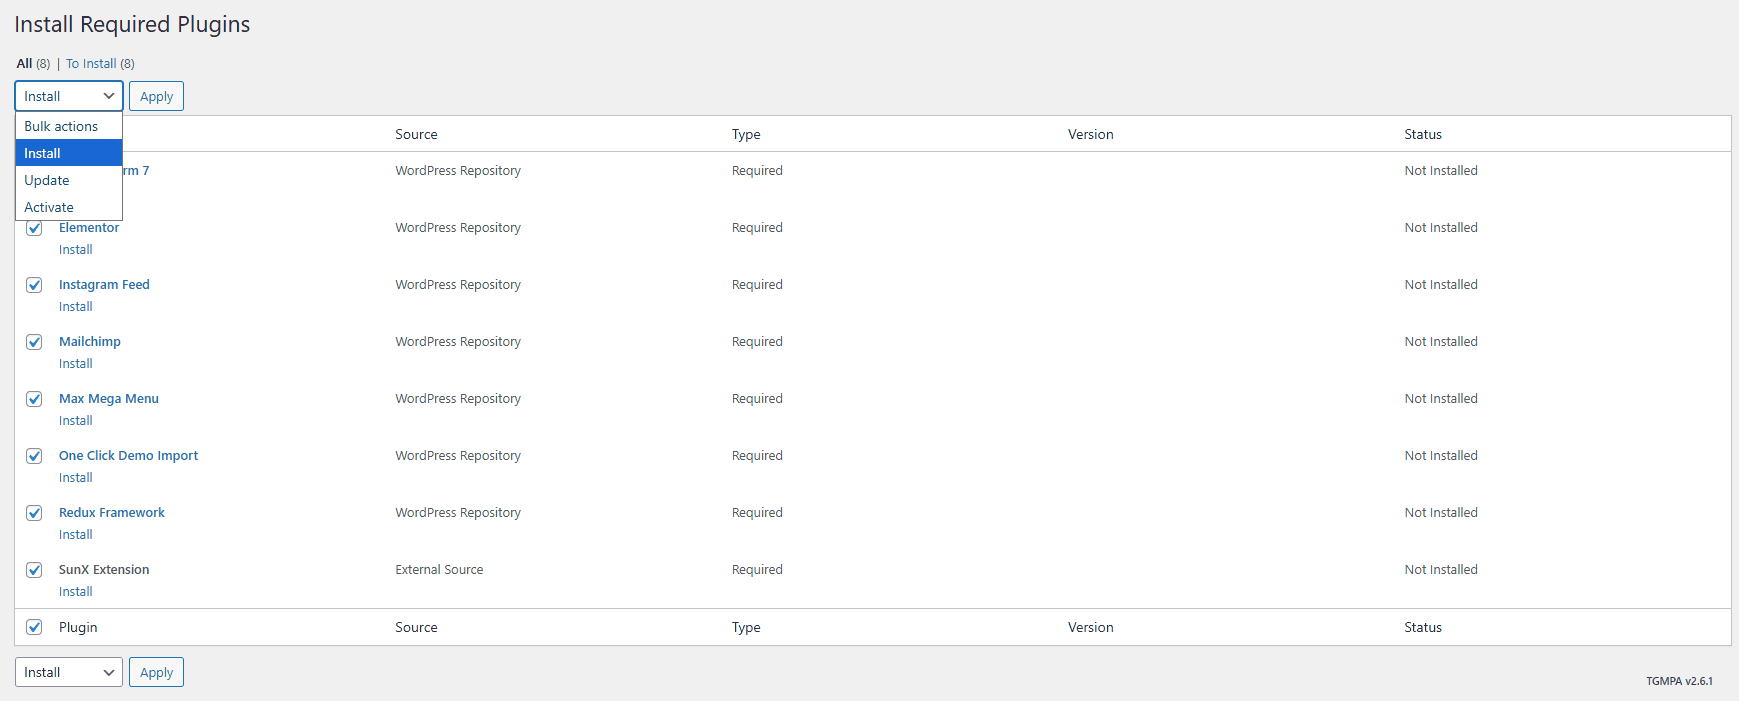Choose Activate in the open dropdown list

(x=68, y=207)
